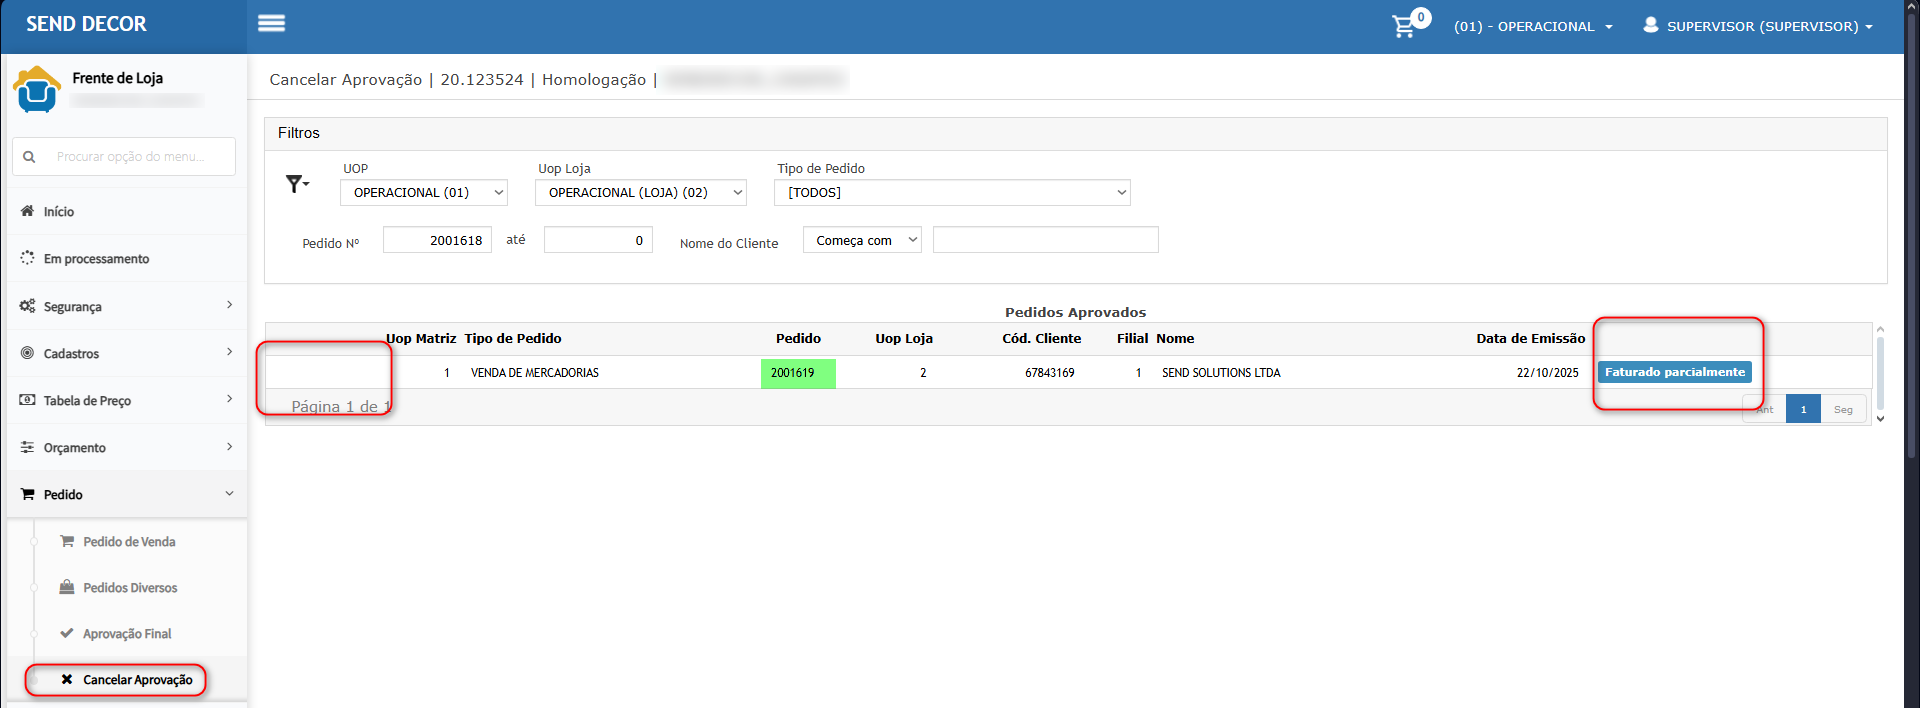Open the Aprovação Final menu item
Screen dimensions: 1920x708
click(127, 634)
